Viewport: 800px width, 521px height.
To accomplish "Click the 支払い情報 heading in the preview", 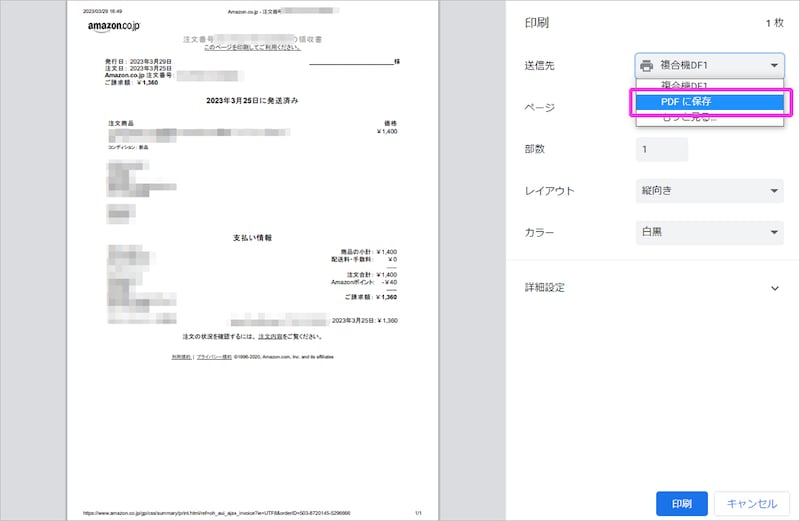I will click(x=253, y=238).
